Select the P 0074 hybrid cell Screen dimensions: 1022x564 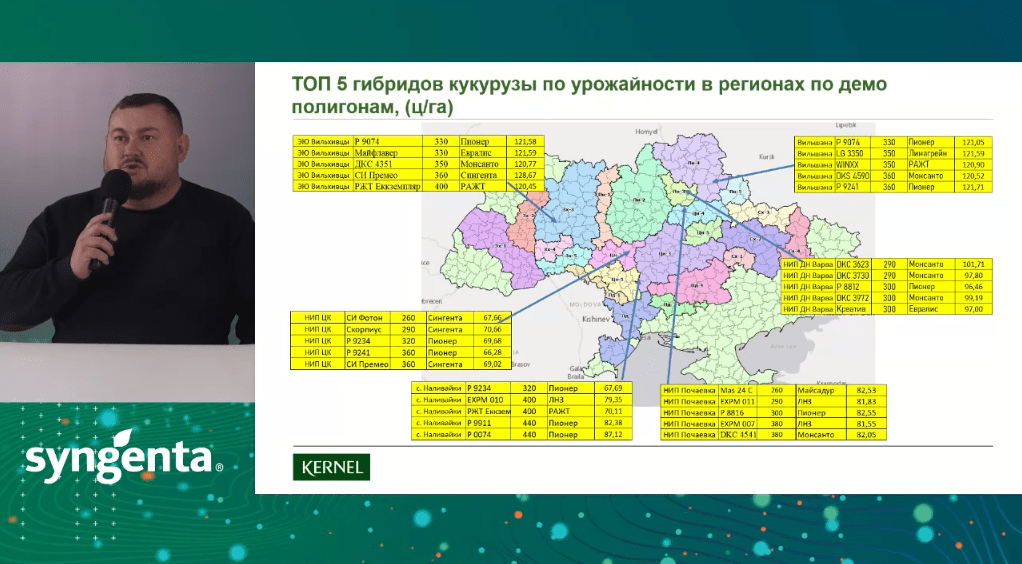click(x=488, y=434)
